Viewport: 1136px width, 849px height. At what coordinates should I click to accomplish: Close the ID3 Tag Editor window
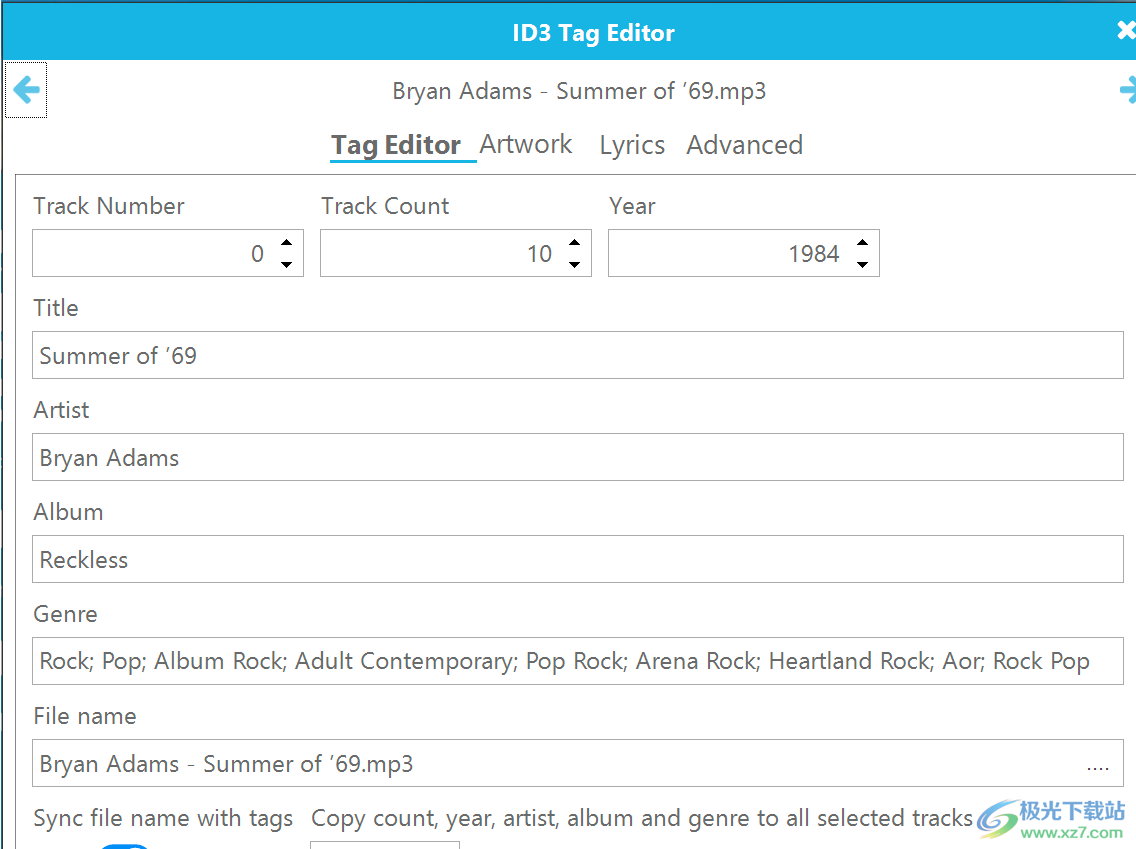point(1126,30)
